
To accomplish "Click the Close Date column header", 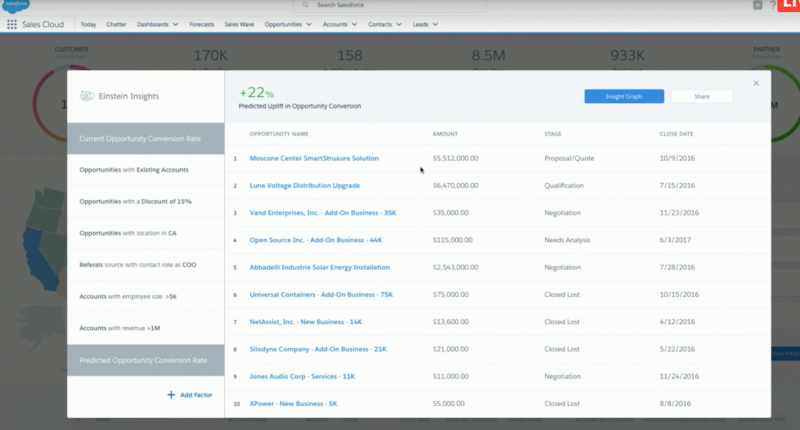I will (x=677, y=134).
